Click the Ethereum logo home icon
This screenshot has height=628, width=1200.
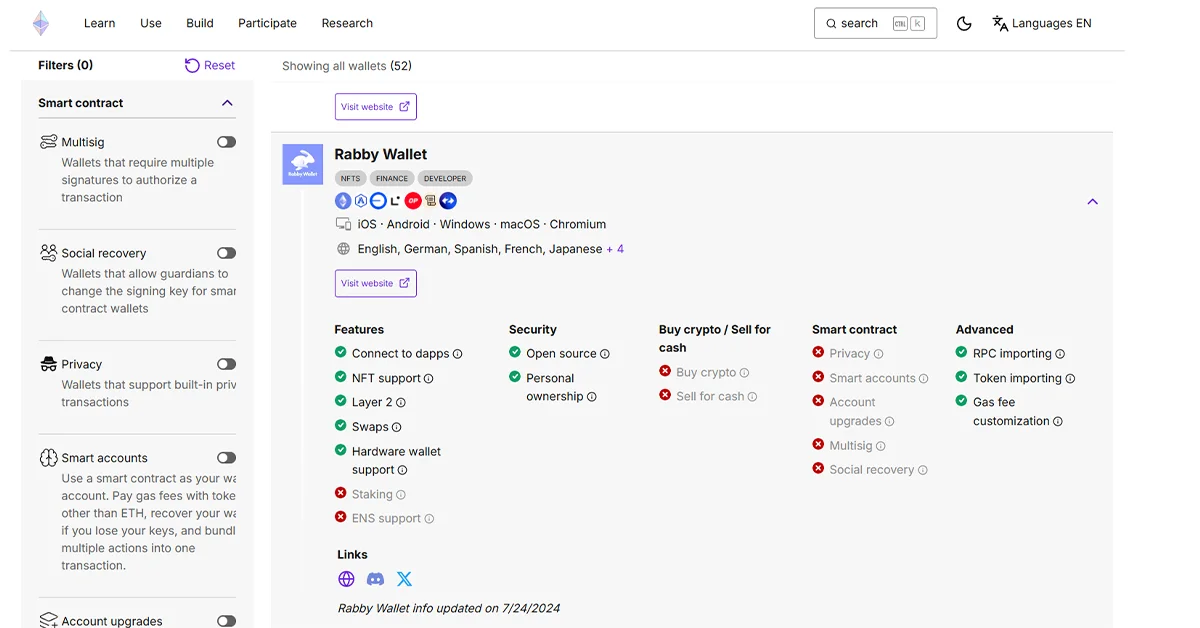pos(41,23)
